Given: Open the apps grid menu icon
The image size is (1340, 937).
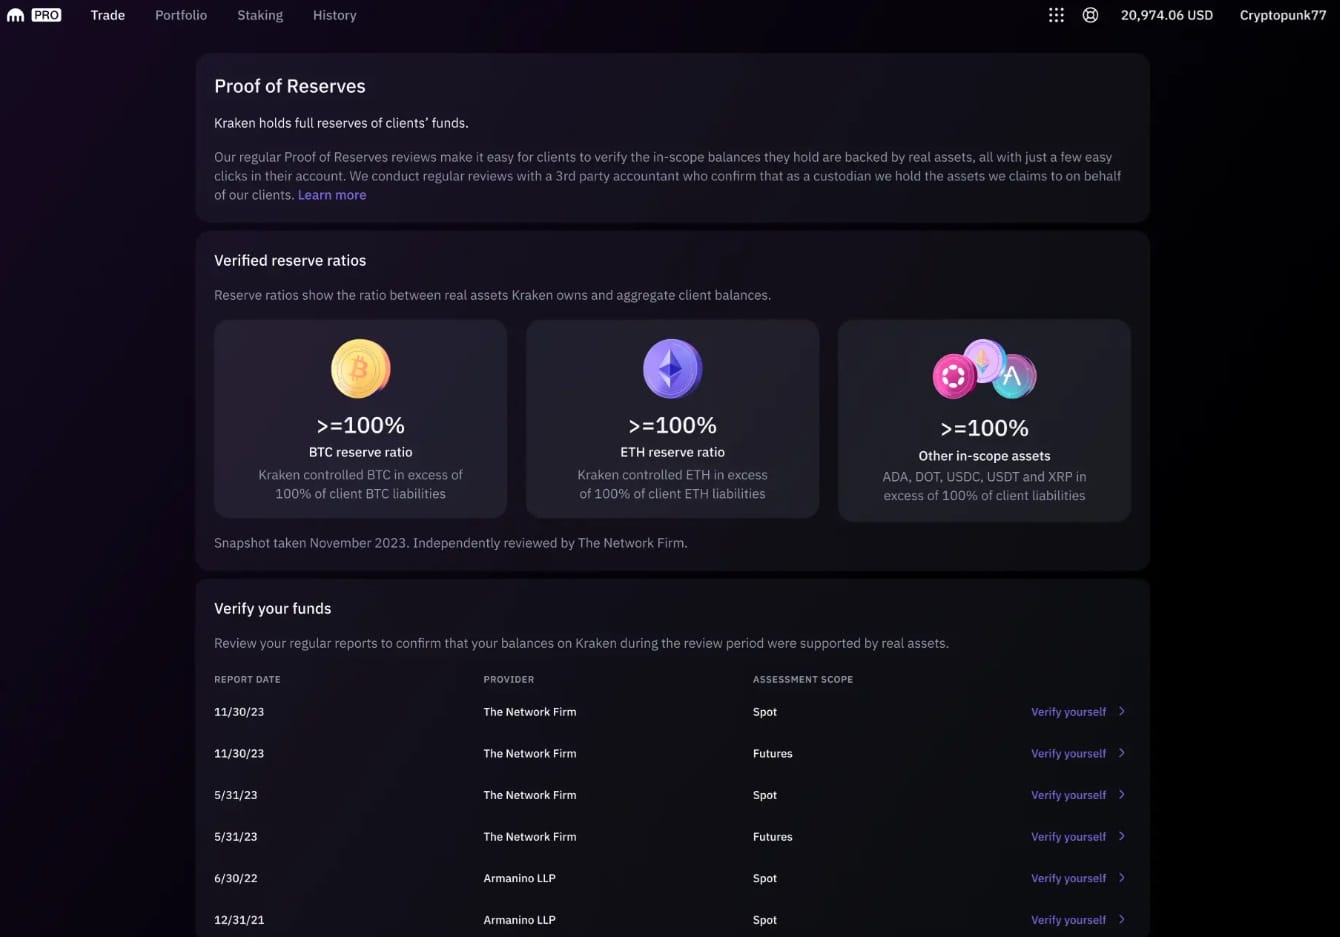Looking at the screenshot, I should pyautogui.click(x=1056, y=15).
